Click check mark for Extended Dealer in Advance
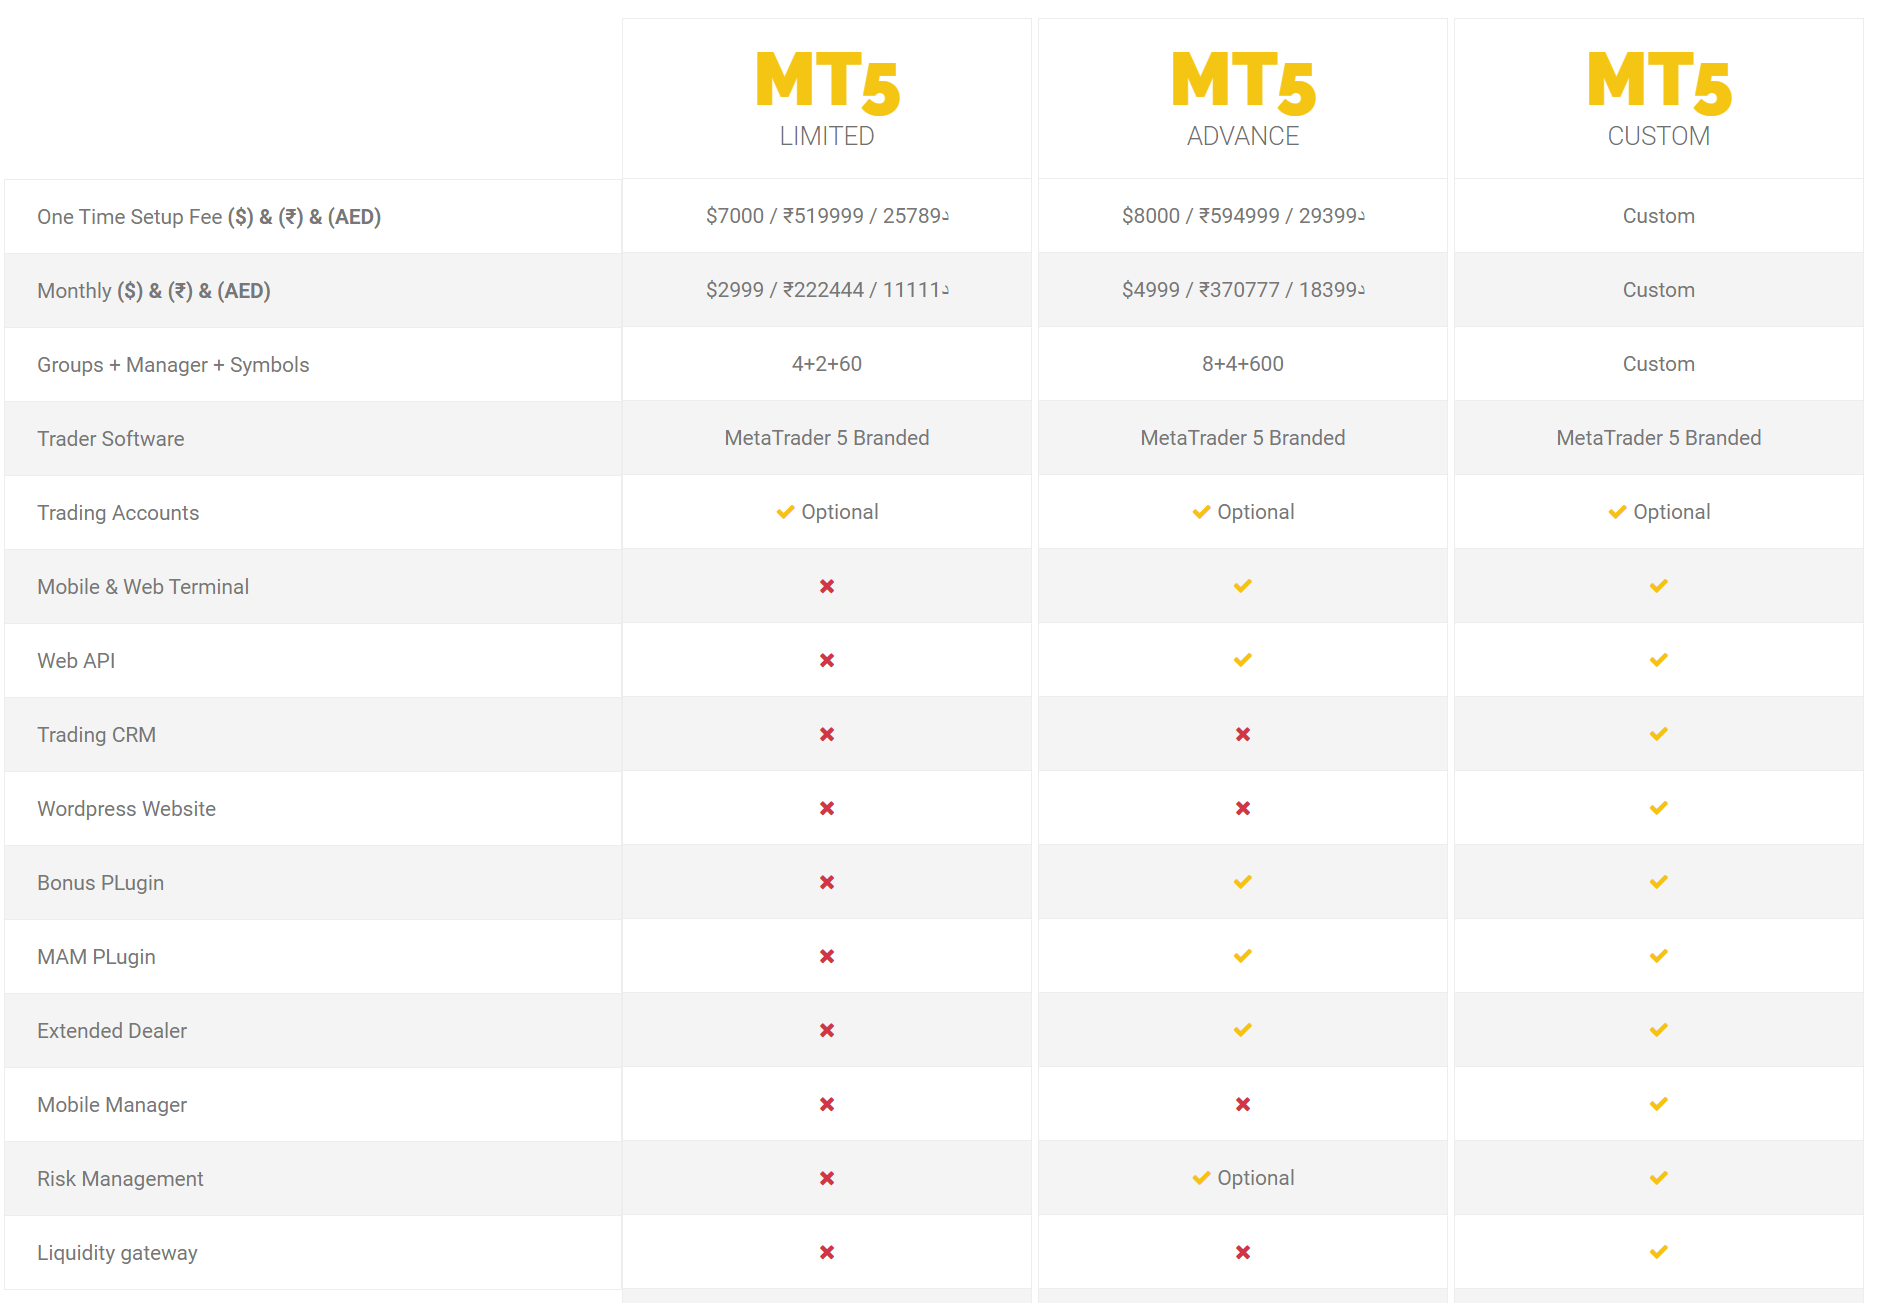This screenshot has width=1877, height=1303. (1243, 1030)
